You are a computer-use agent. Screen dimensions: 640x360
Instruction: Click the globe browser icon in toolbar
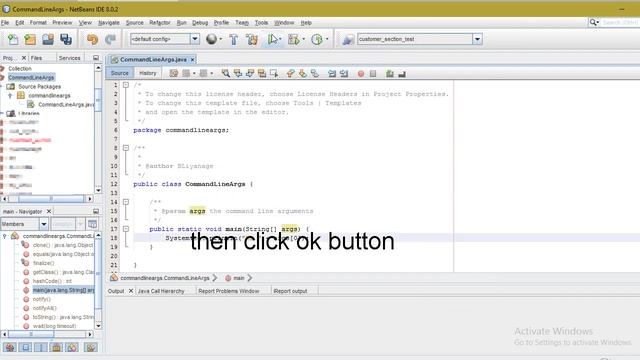click(211, 39)
